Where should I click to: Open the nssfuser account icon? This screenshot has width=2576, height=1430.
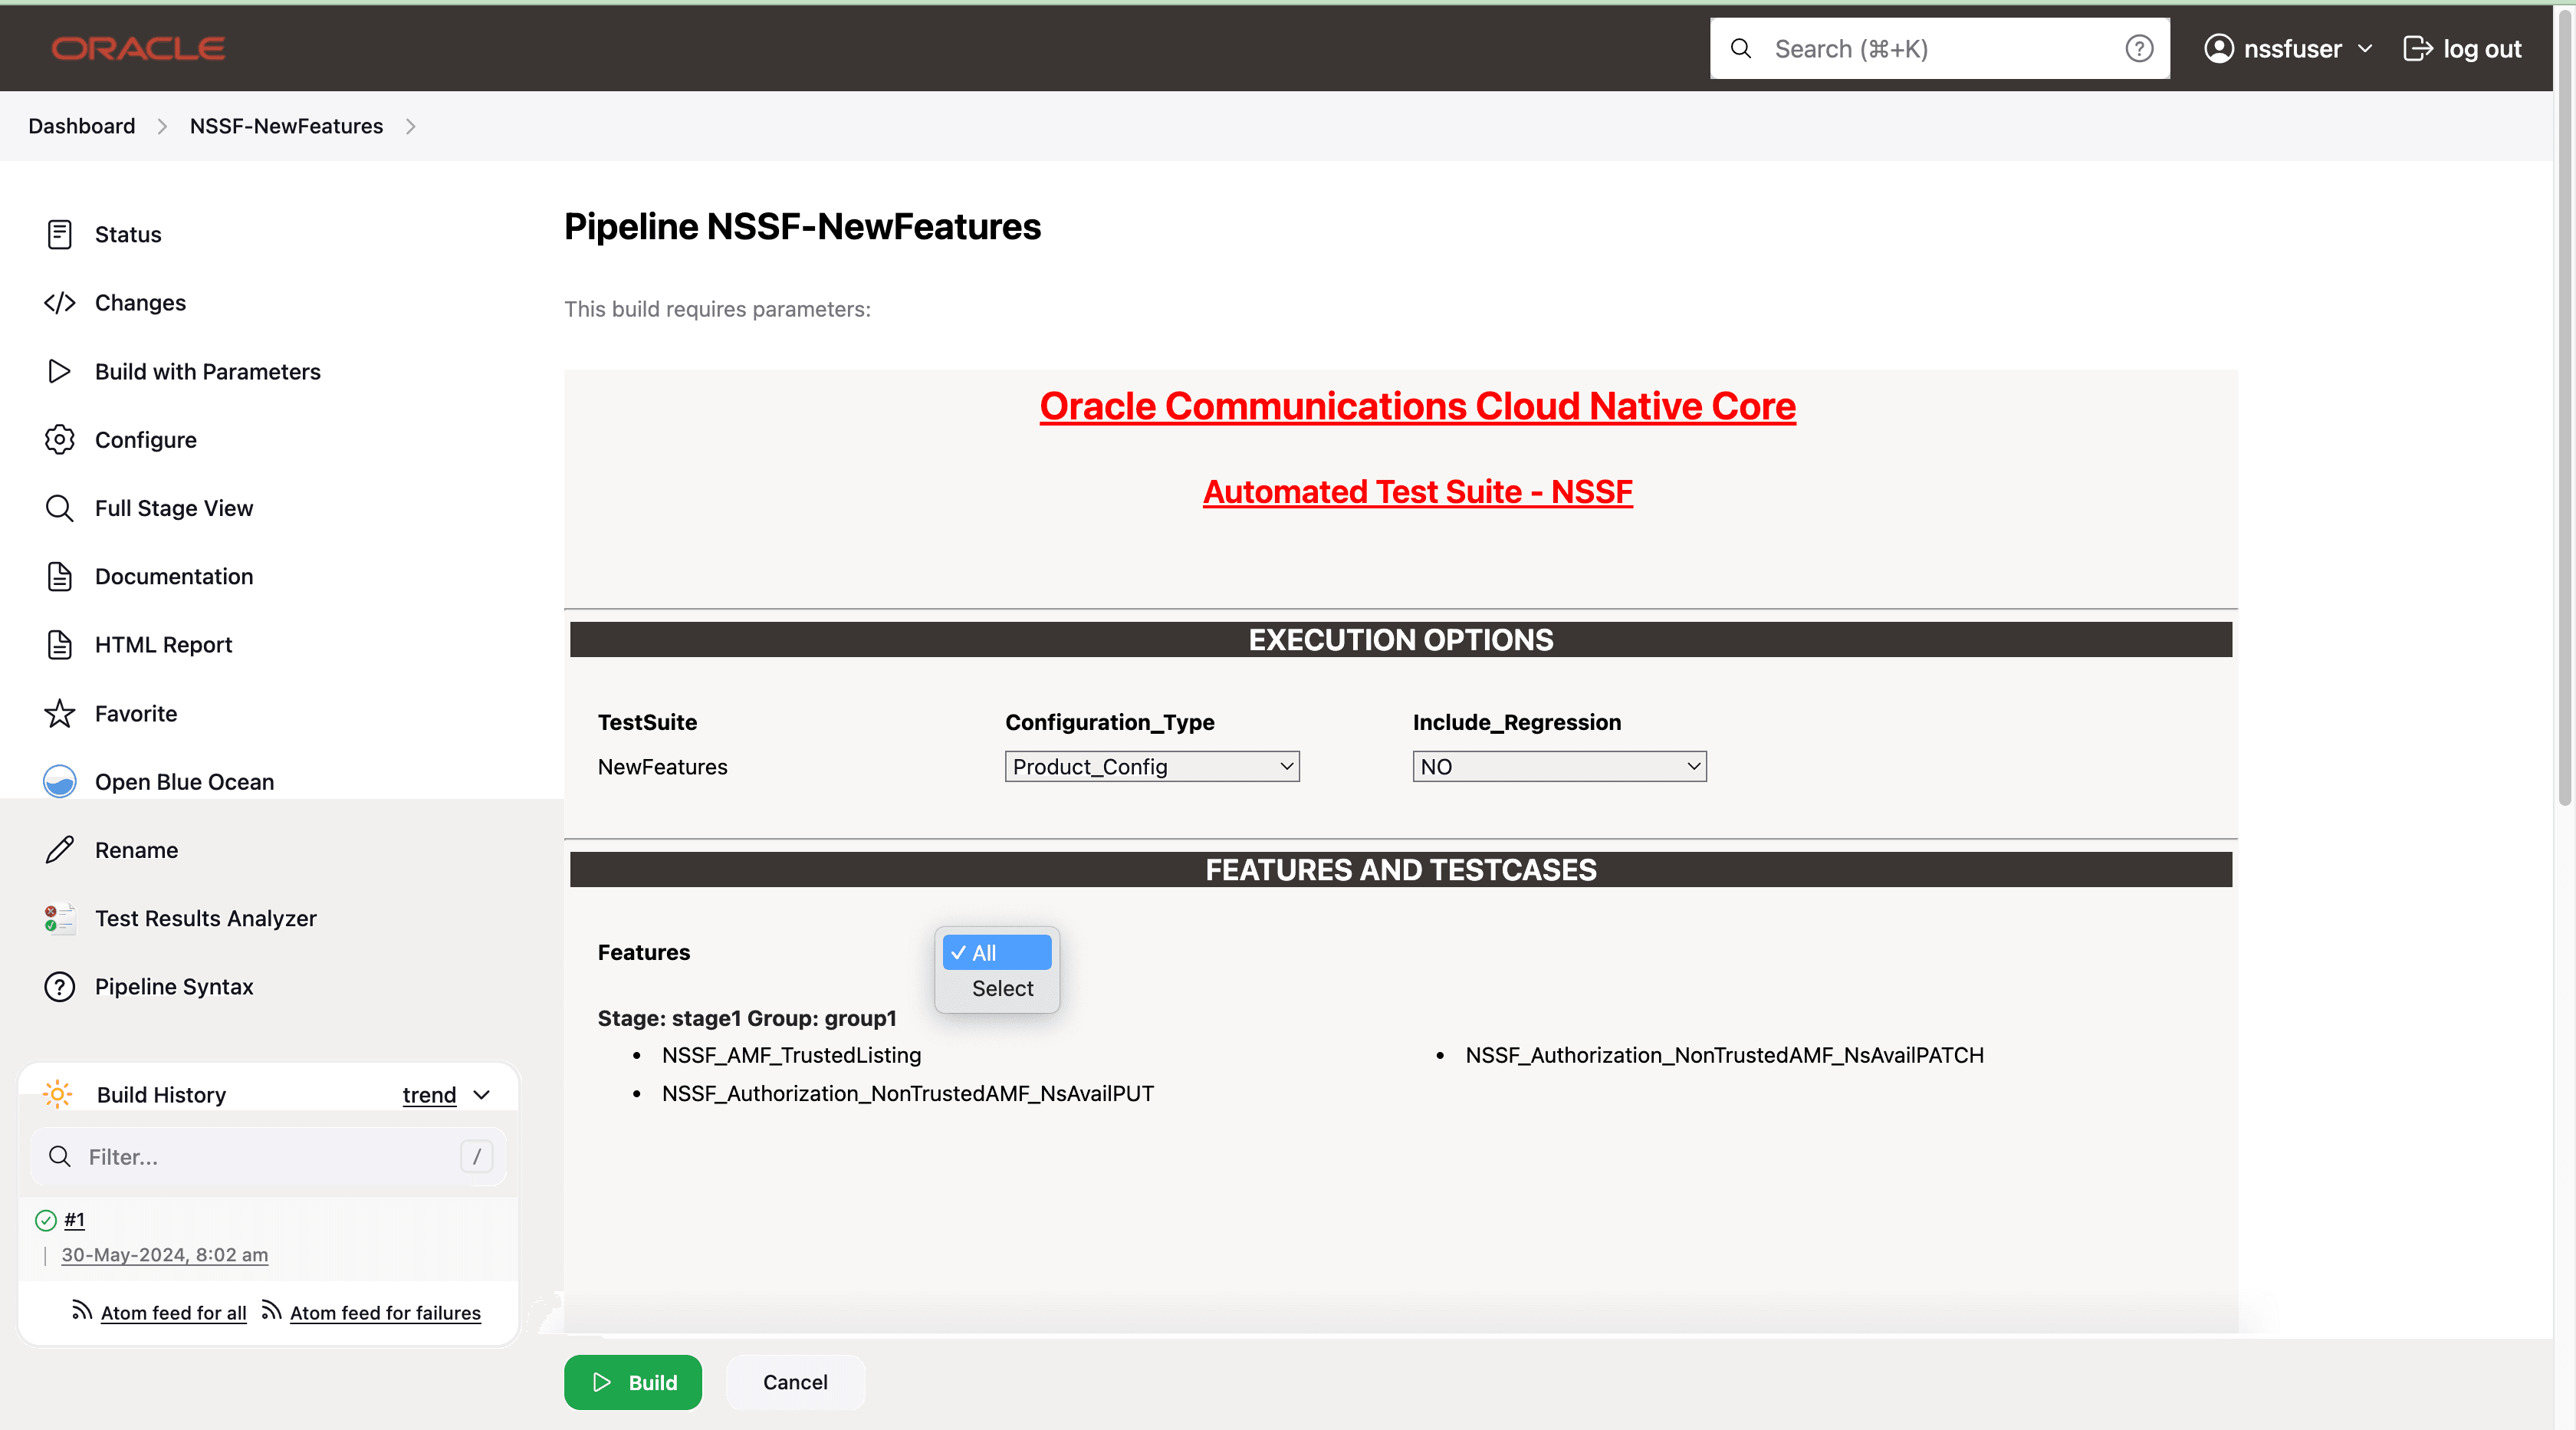[x=2219, y=48]
